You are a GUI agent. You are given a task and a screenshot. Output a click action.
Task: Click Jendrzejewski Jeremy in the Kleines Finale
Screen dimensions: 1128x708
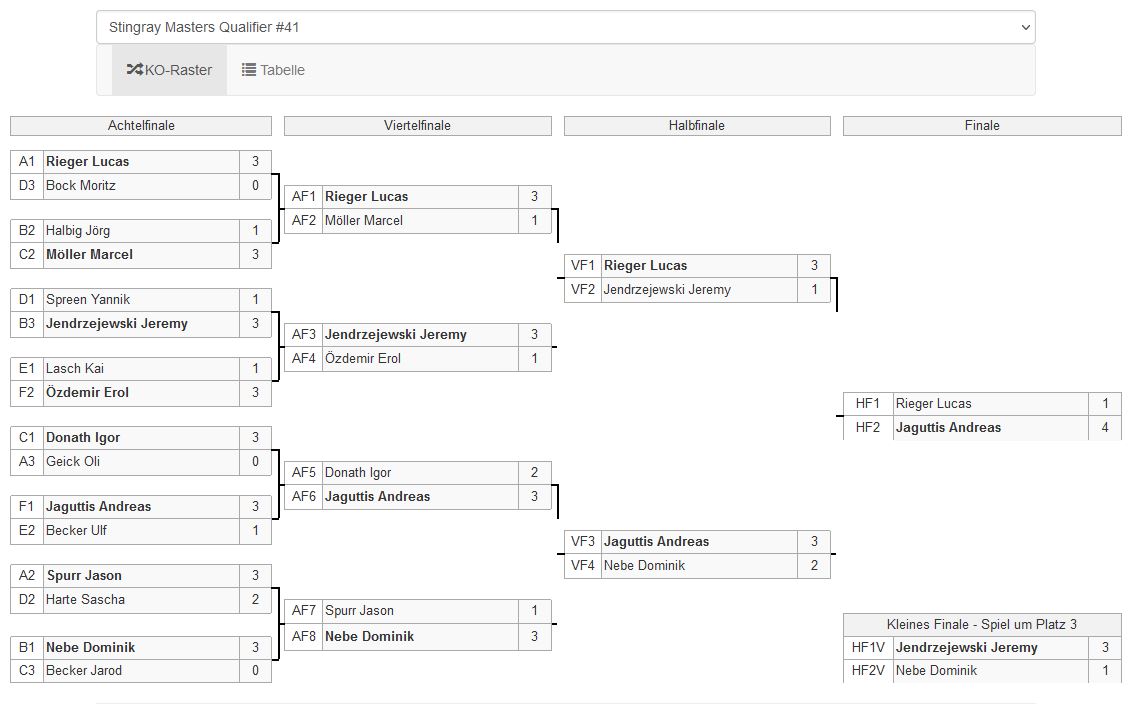point(966,648)
